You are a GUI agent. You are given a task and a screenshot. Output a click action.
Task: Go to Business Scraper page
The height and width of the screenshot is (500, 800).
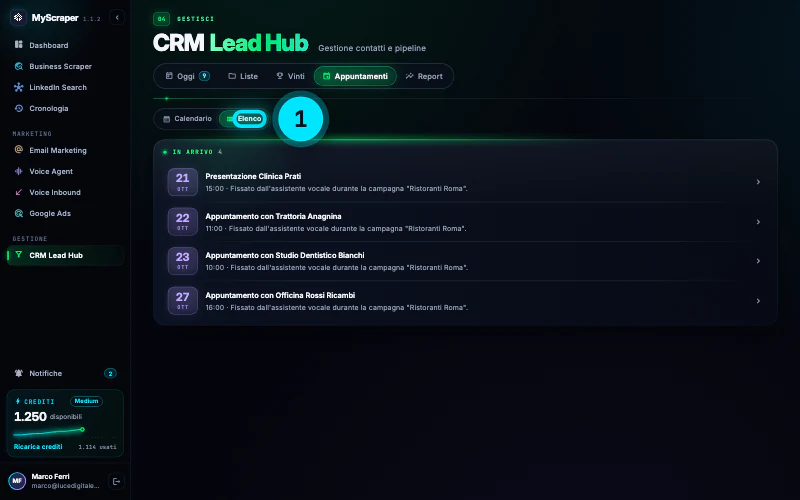[x=65, y=66]
